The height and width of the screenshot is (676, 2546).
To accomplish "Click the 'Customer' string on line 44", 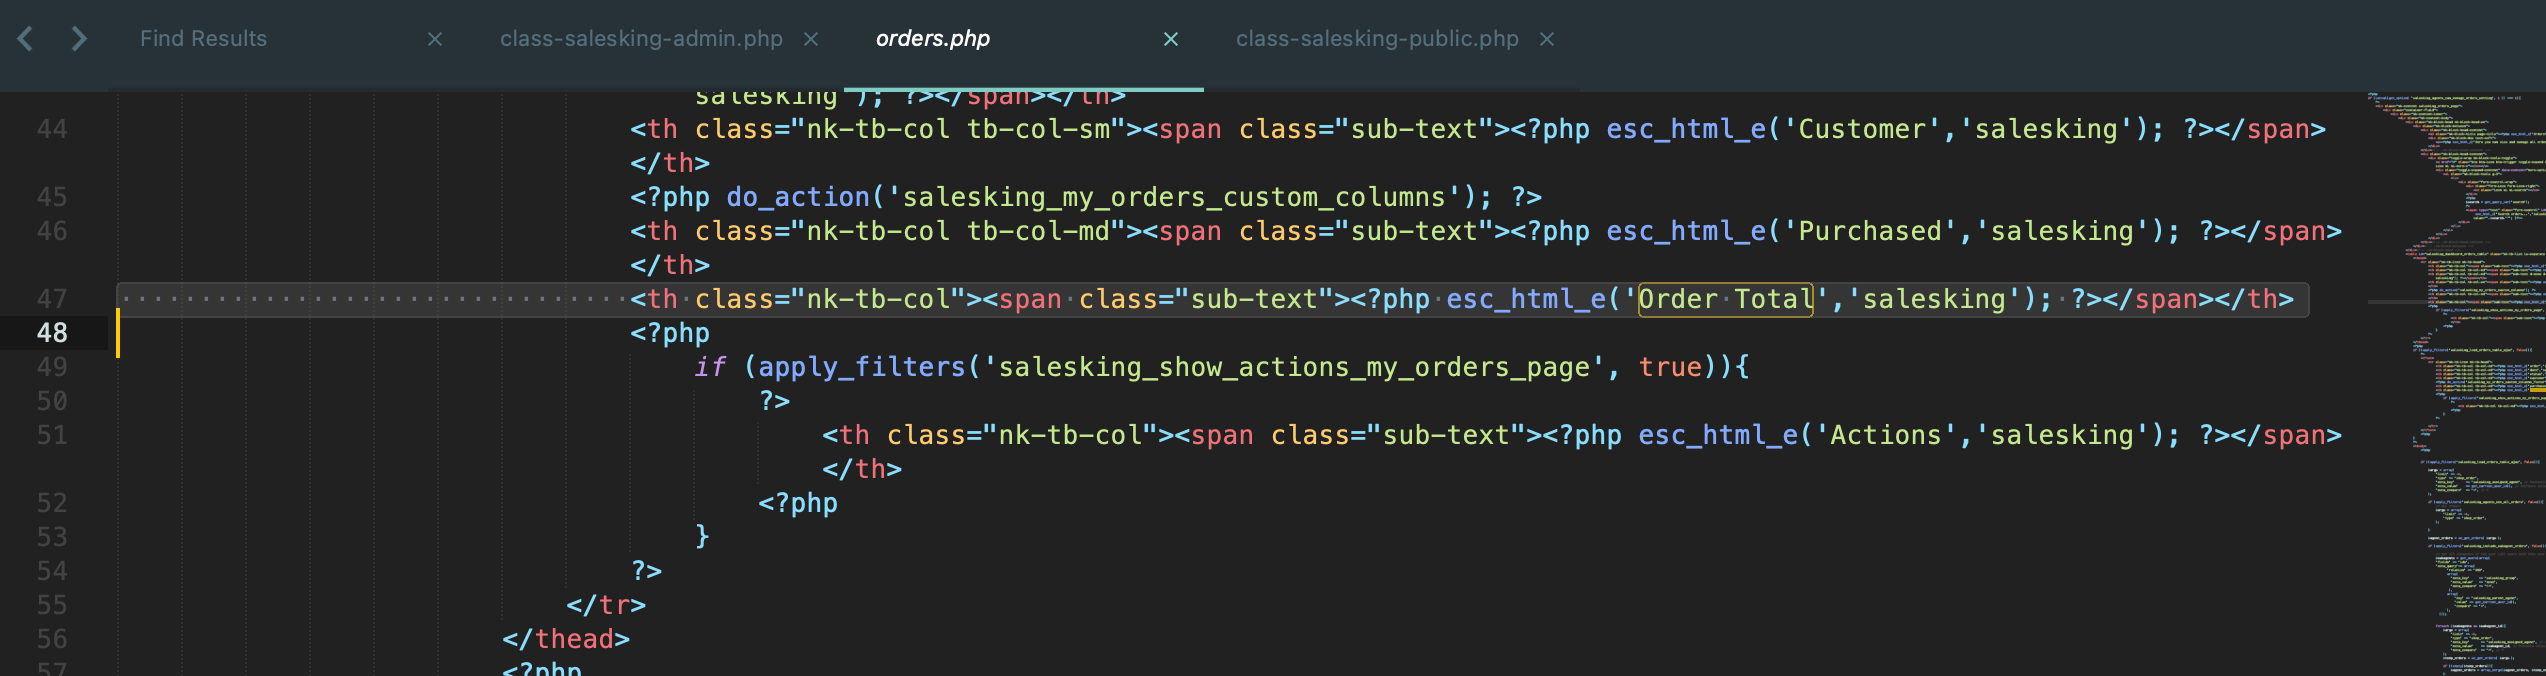I will [x=1861, y=129].
